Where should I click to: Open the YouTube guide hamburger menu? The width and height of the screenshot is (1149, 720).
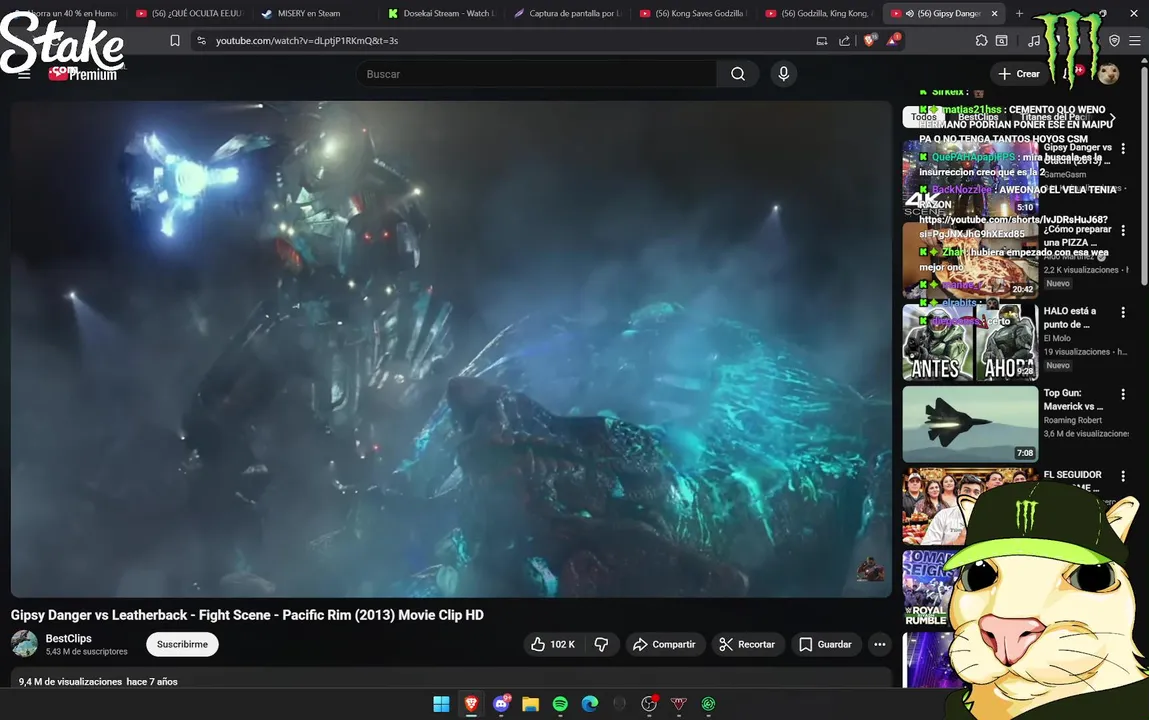(24, 75)
